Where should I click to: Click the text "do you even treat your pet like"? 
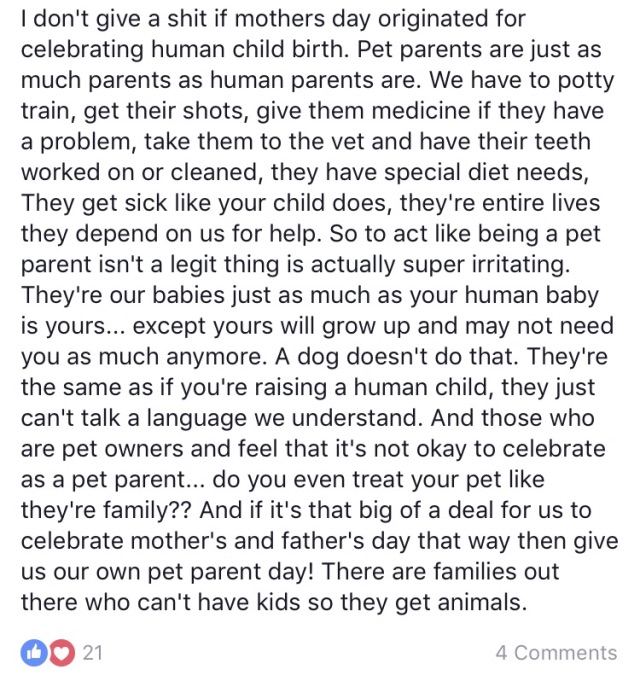pos(378,479)
